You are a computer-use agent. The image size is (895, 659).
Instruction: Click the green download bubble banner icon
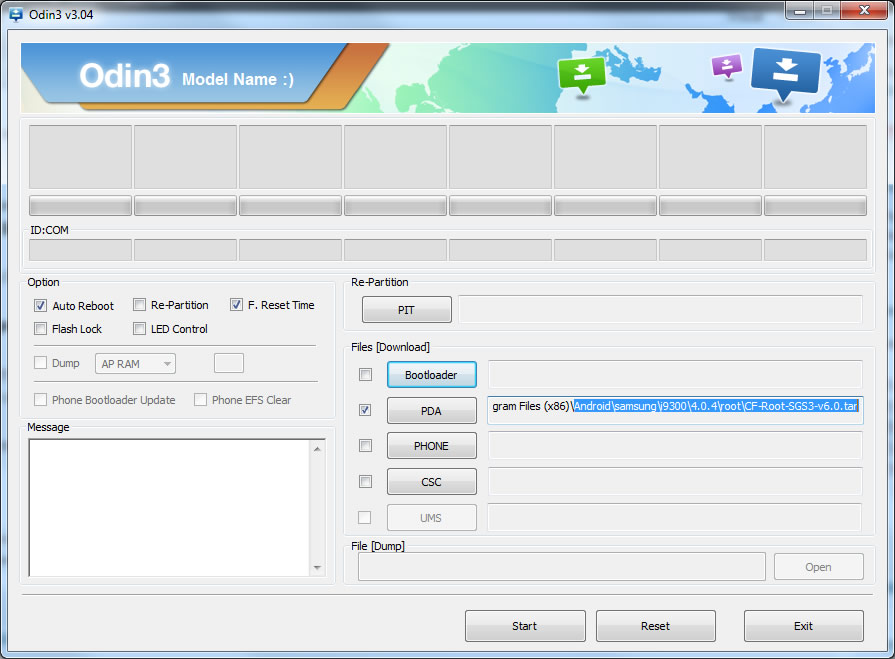click(582, 75)
